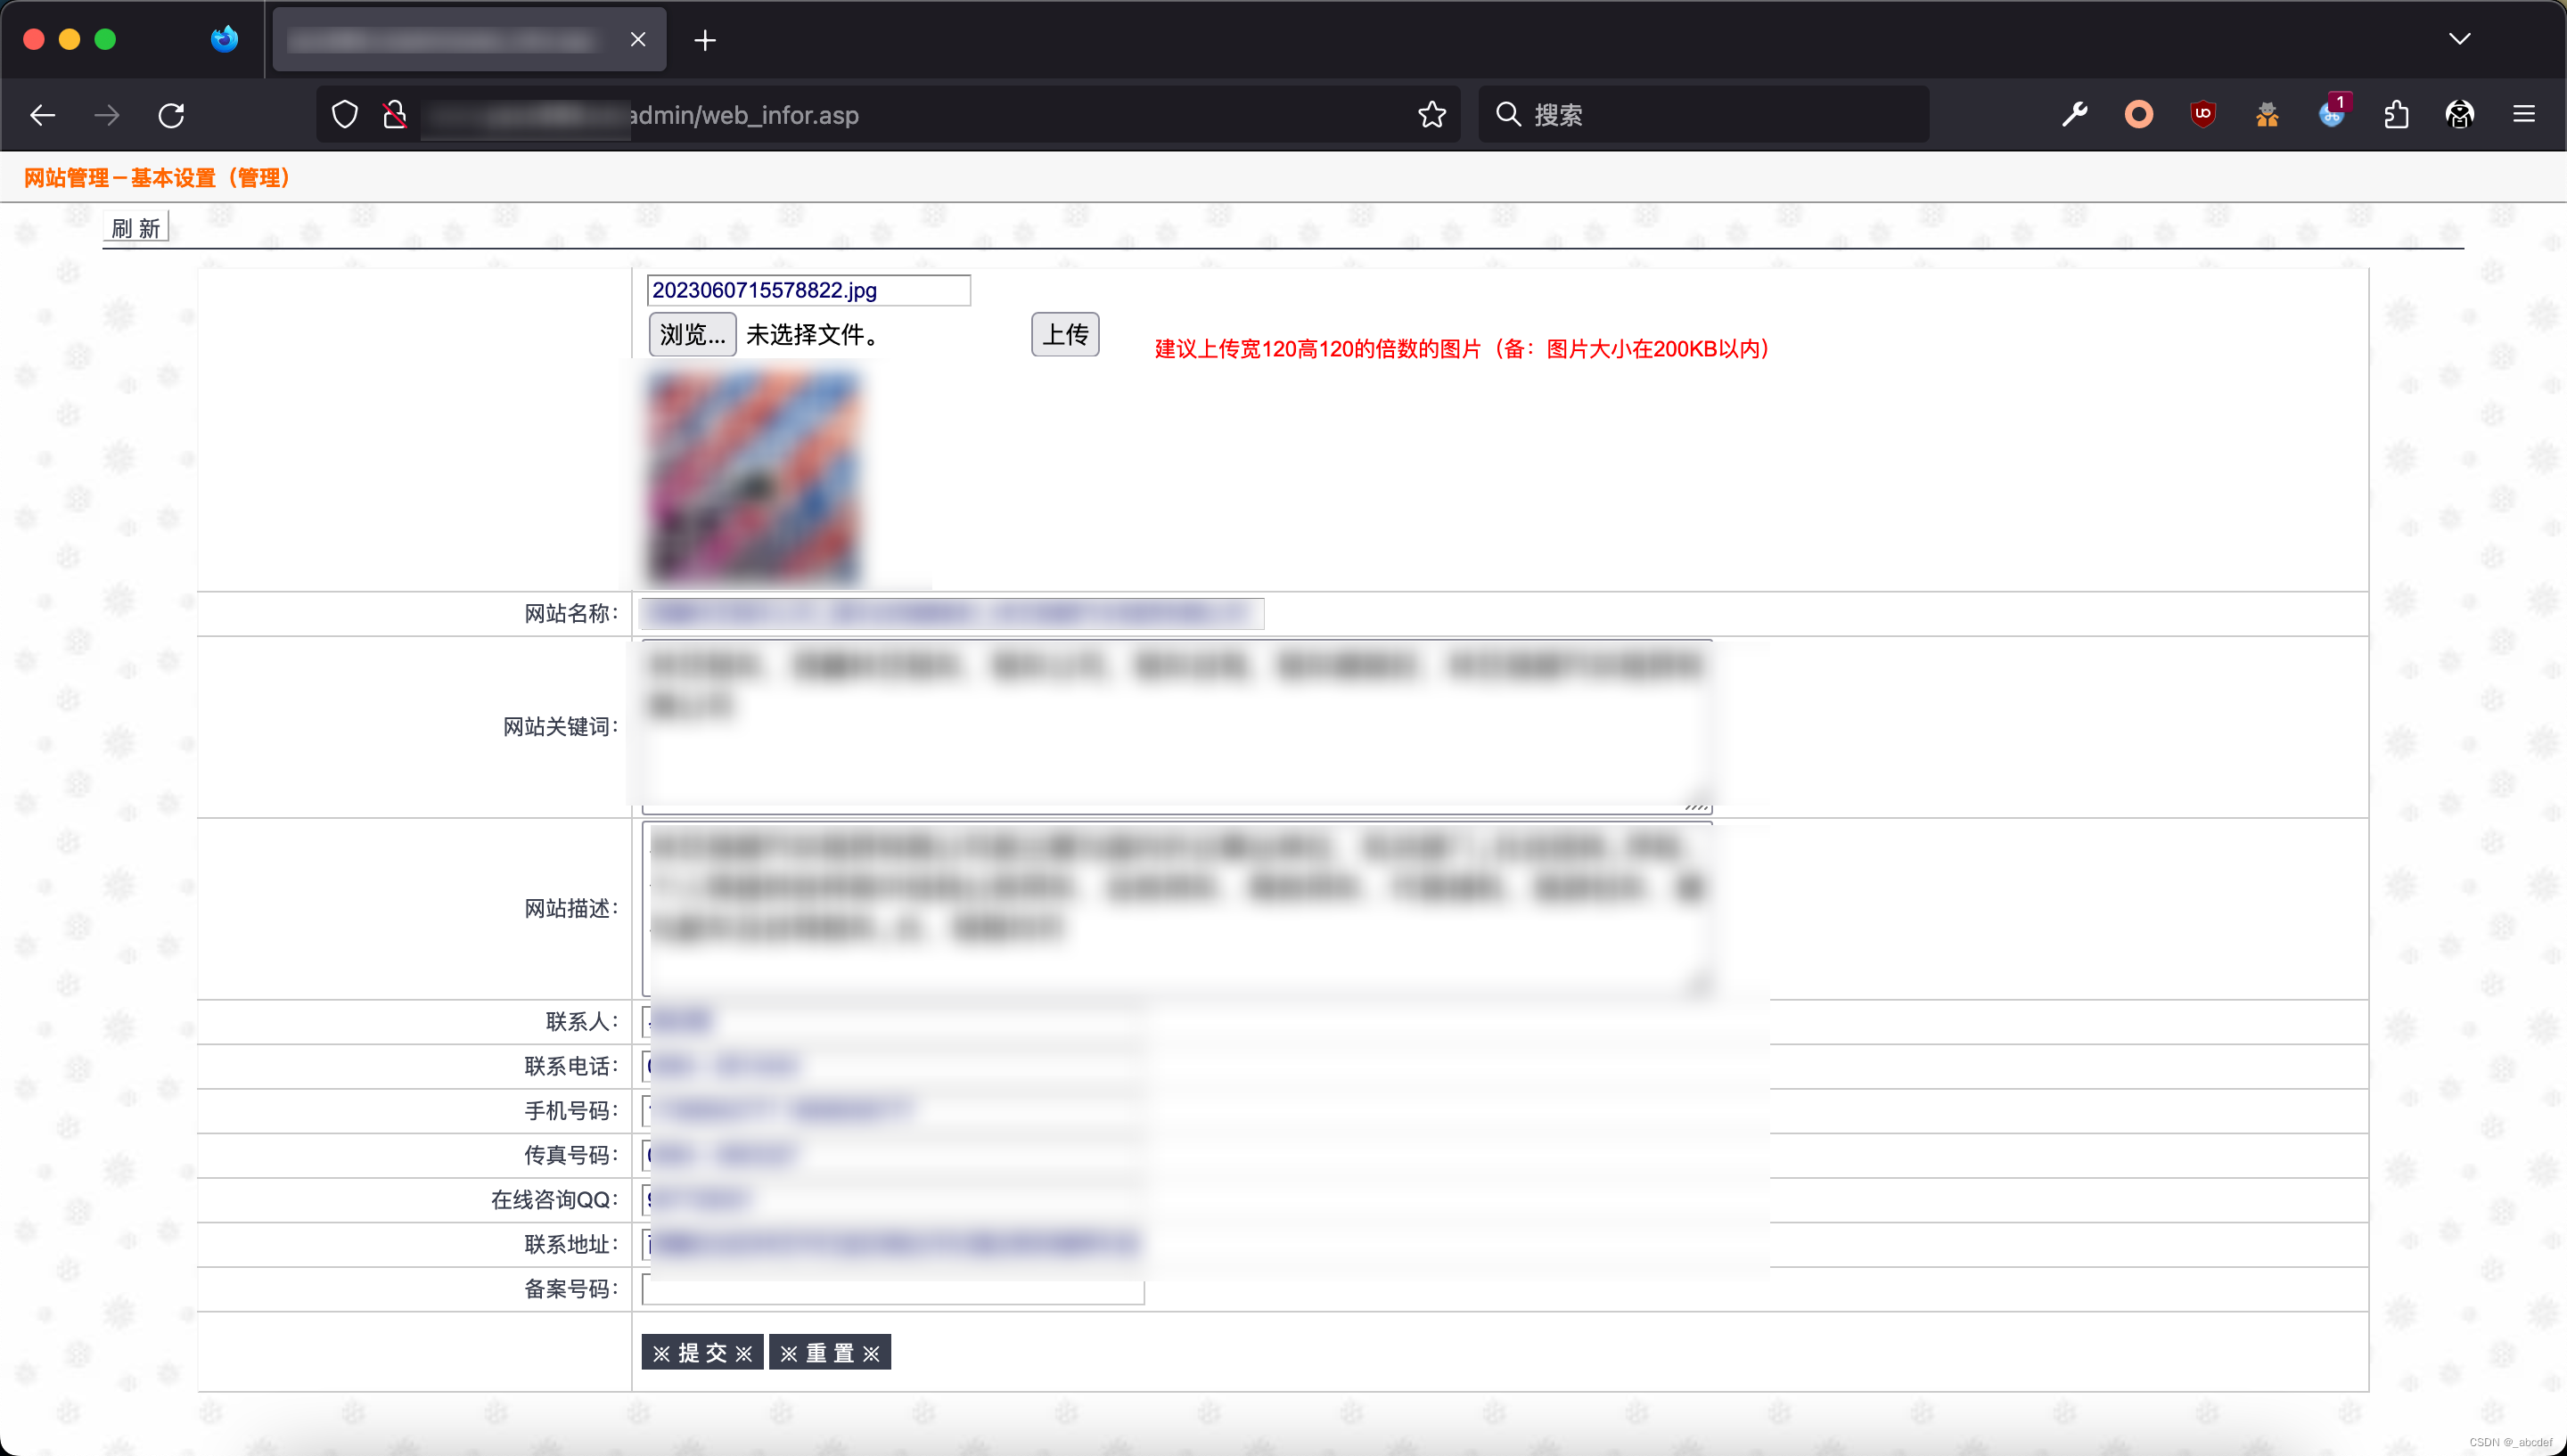Viewport: 2567px width, 1456px height.
Task: Click the ※重置※ reset button
Action: click(829, 1352)
